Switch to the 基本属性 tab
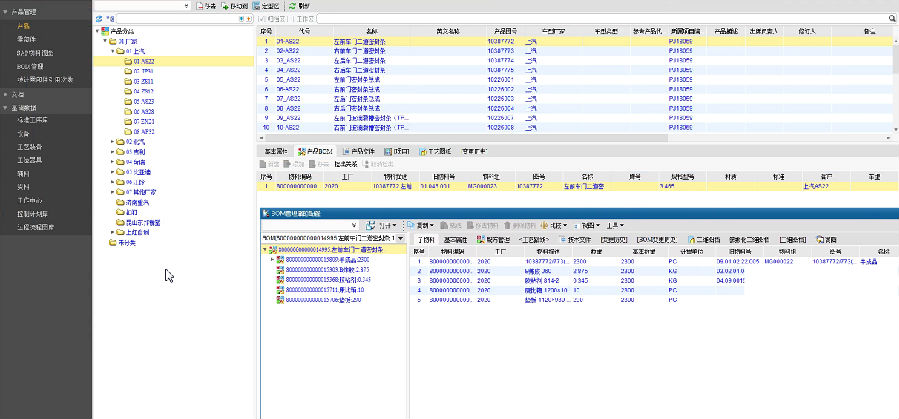The width and height of the screenshot is (899, 419). pyautogui.click(x=275, y=150)
